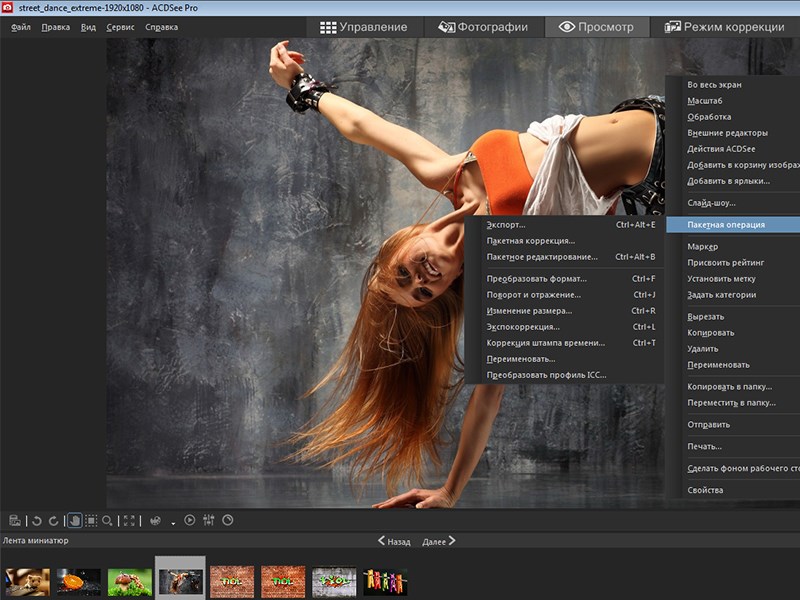The image size is (800, 600).
Task: Expand Действия ACDSee submenu
Action: [733, 149]
